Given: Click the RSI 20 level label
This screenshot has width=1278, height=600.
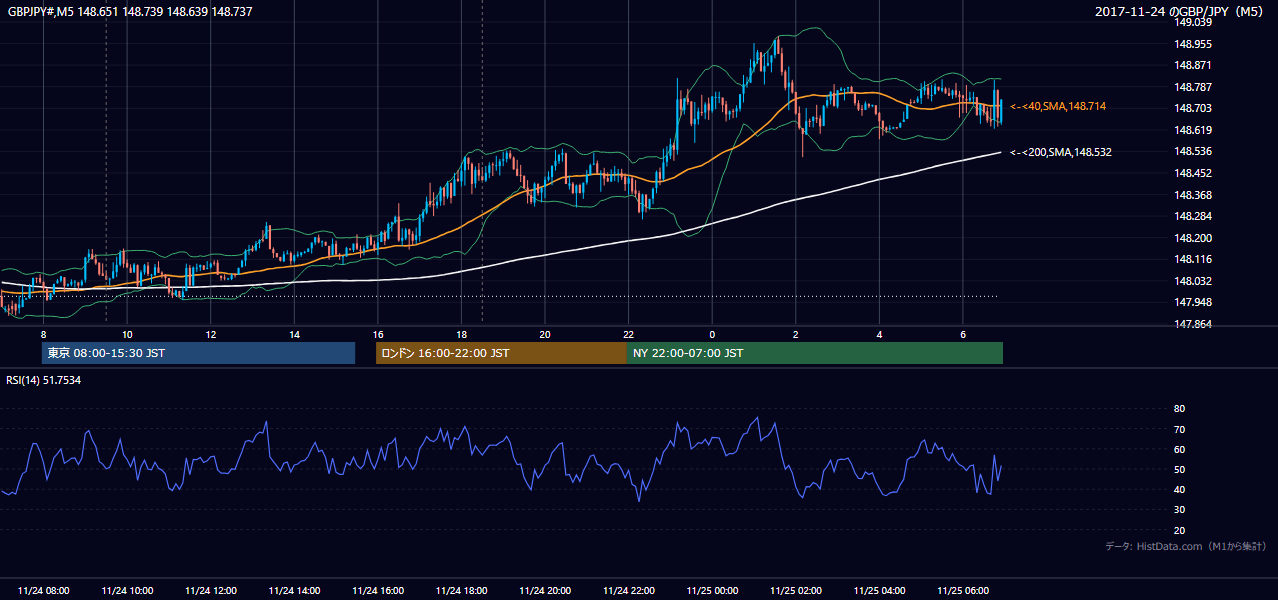Looking at the screenshot, I should tap(1179, 531).
